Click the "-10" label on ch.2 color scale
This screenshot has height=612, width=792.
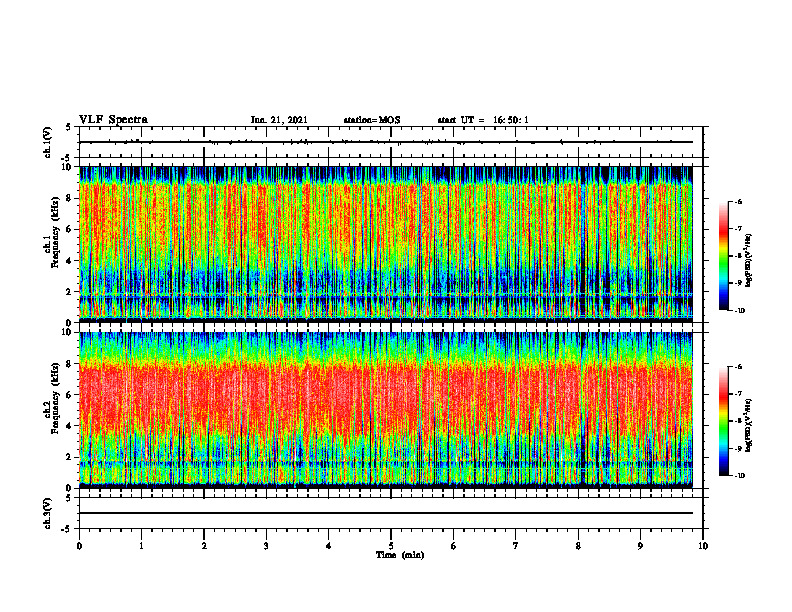click(x=740, y=476)
